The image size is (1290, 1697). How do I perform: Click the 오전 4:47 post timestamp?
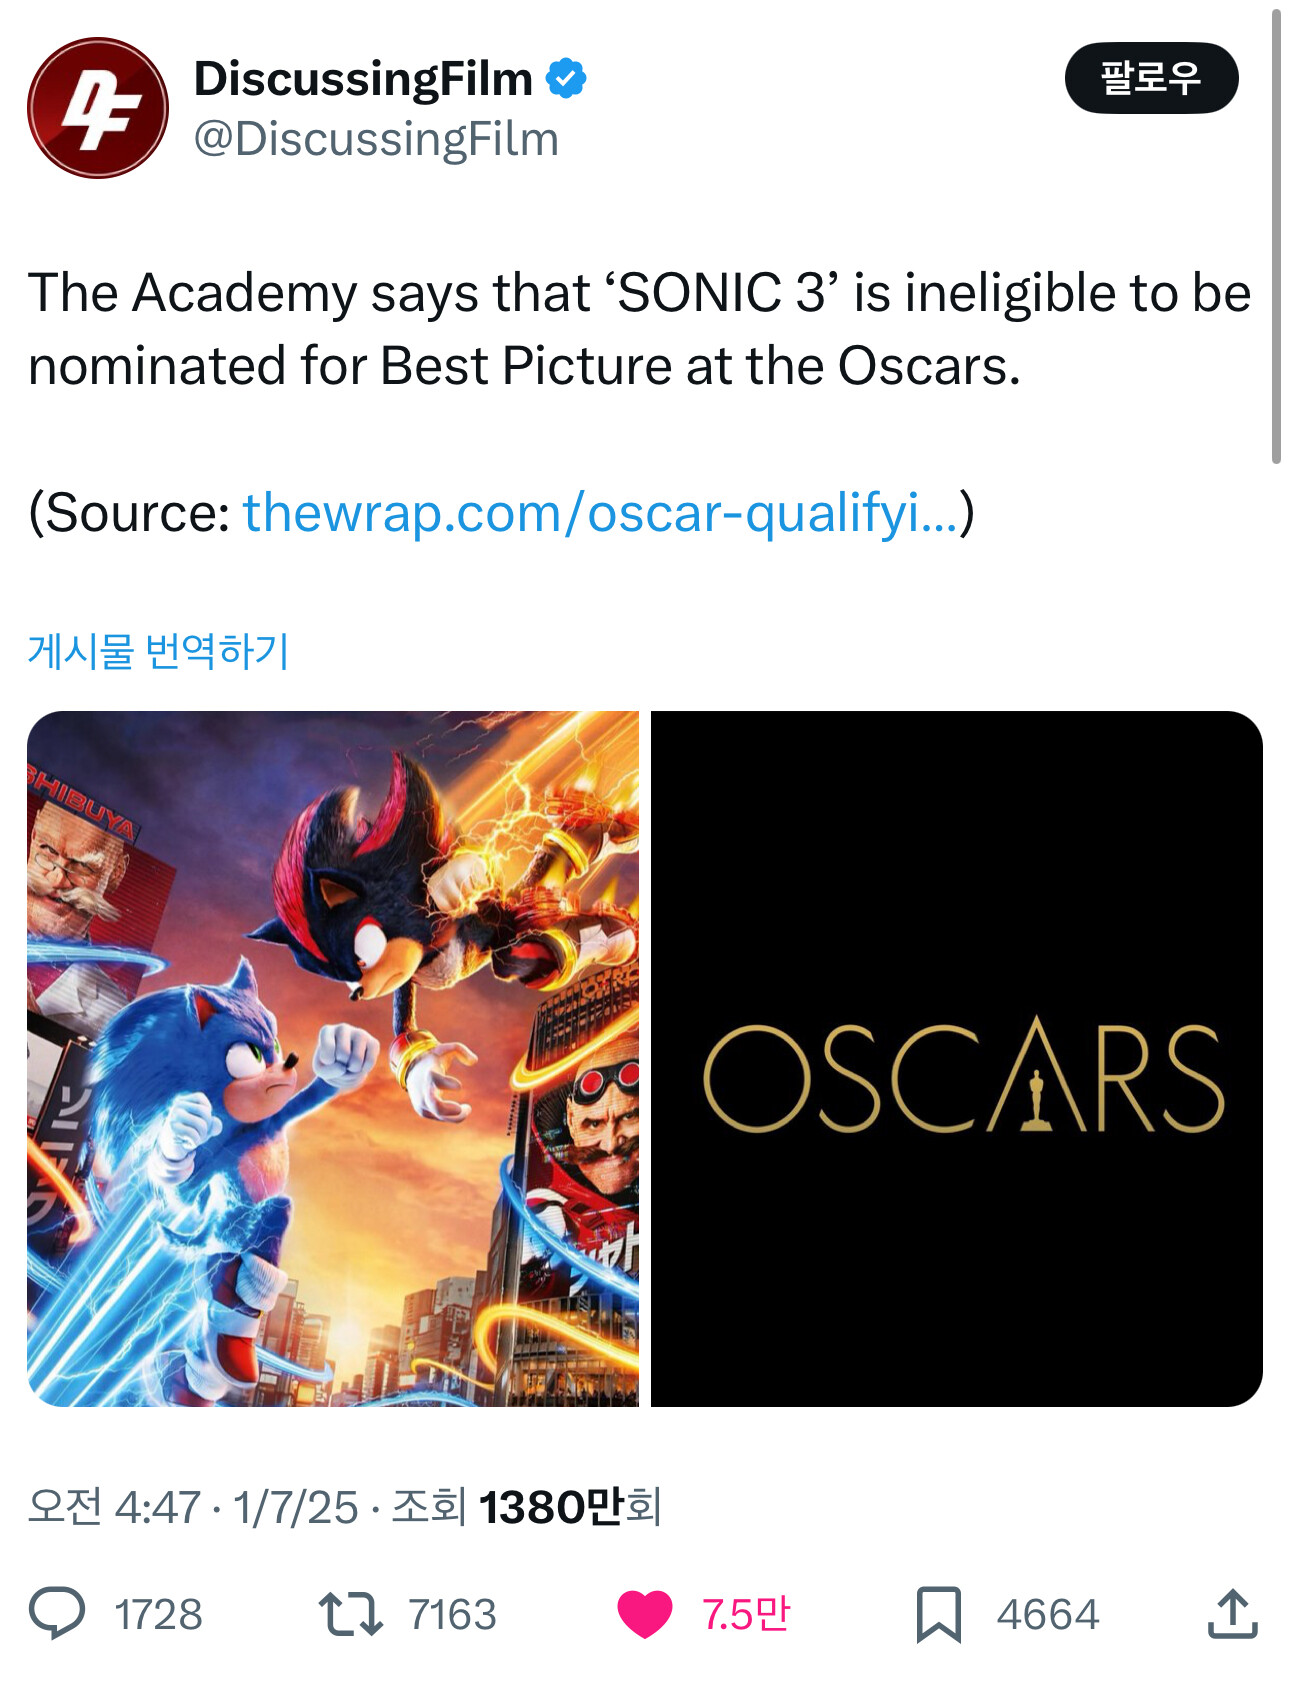(x=114, y=1507)
